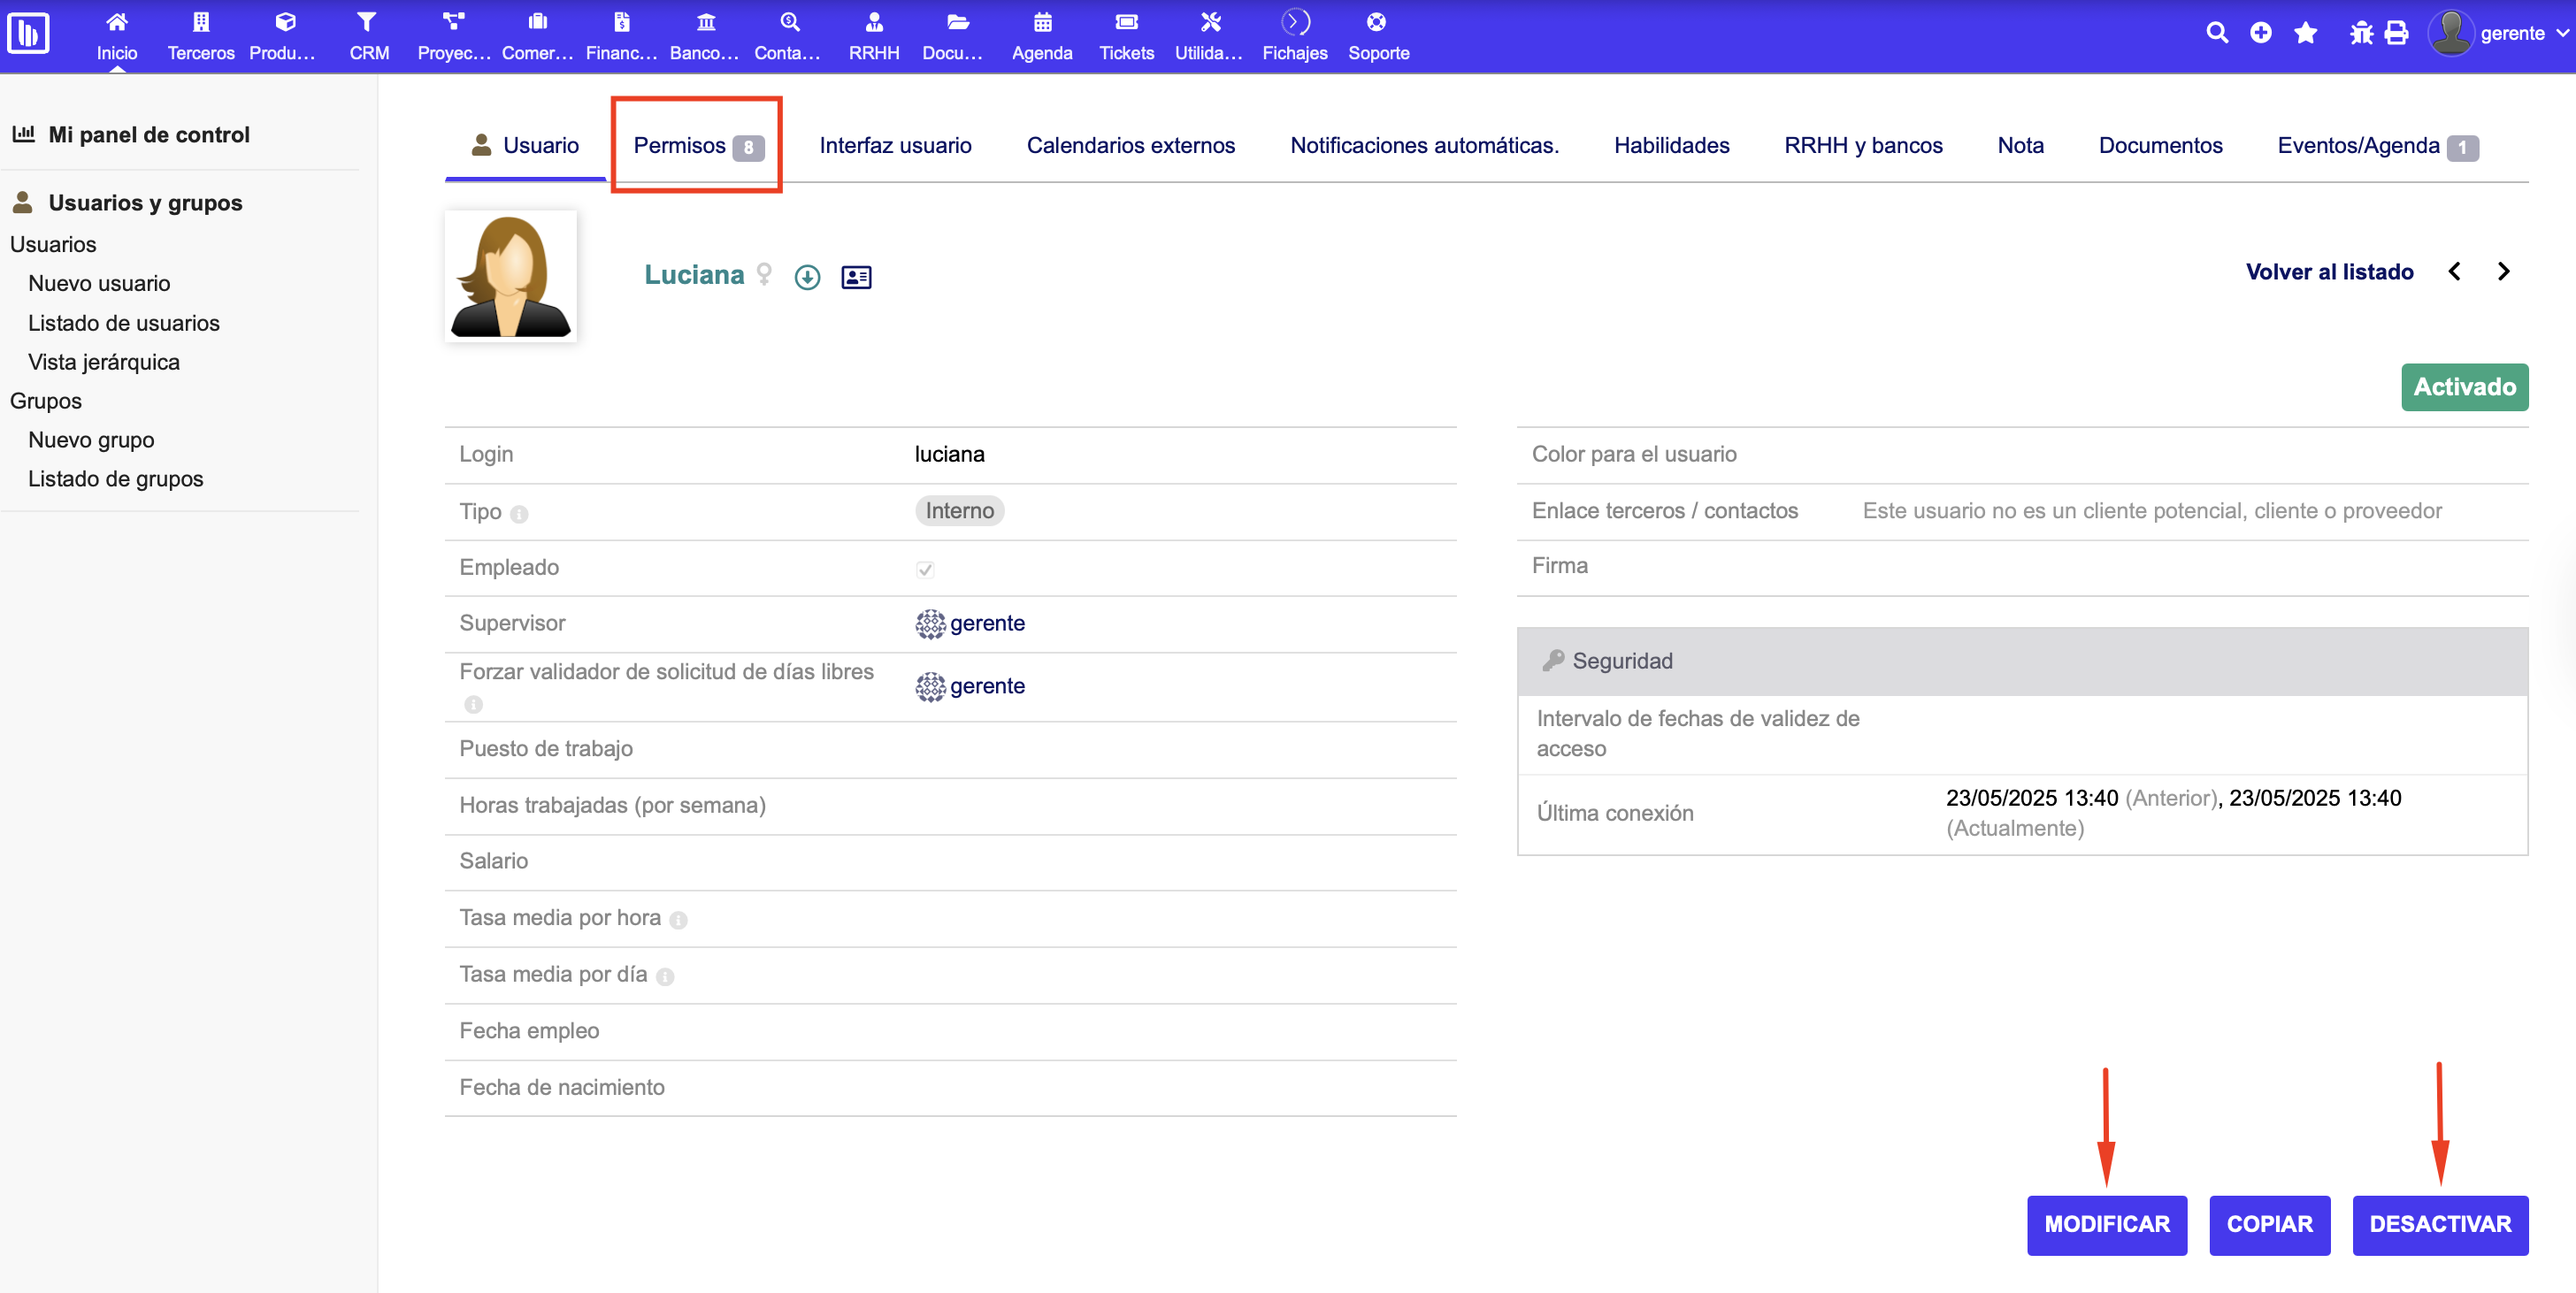Go to previous user with left chevron
The height and width of the screenshot is (1293, 2576).
coord(2454,272)
